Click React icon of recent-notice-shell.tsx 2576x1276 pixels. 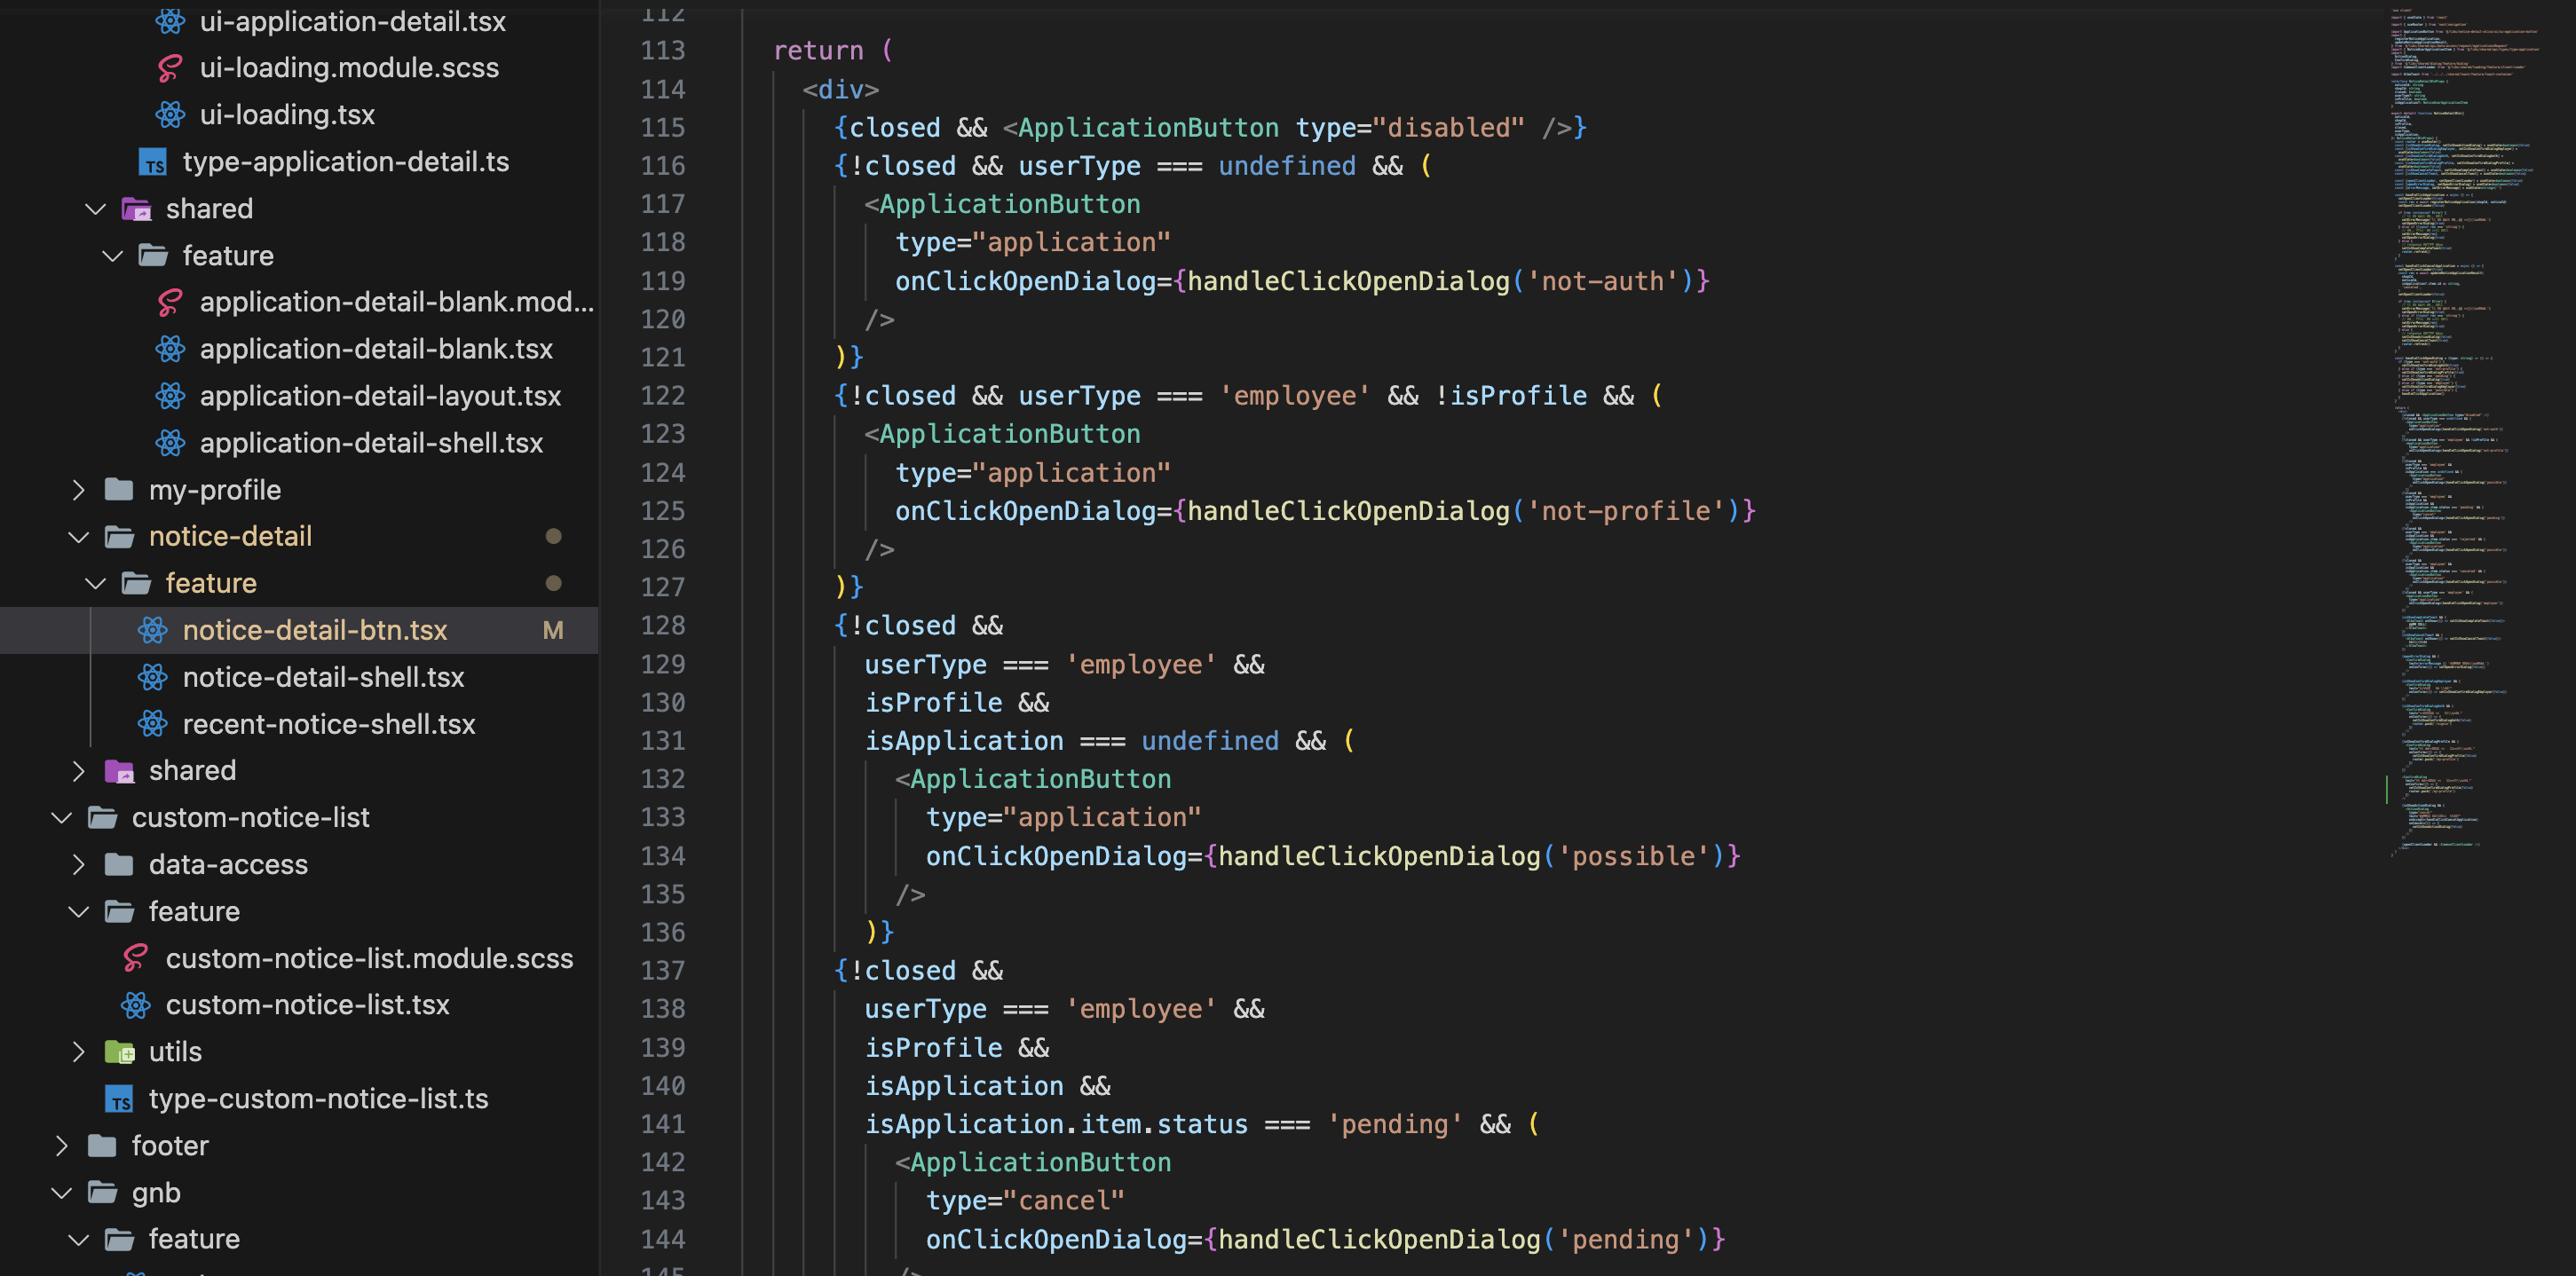(153, 724)
